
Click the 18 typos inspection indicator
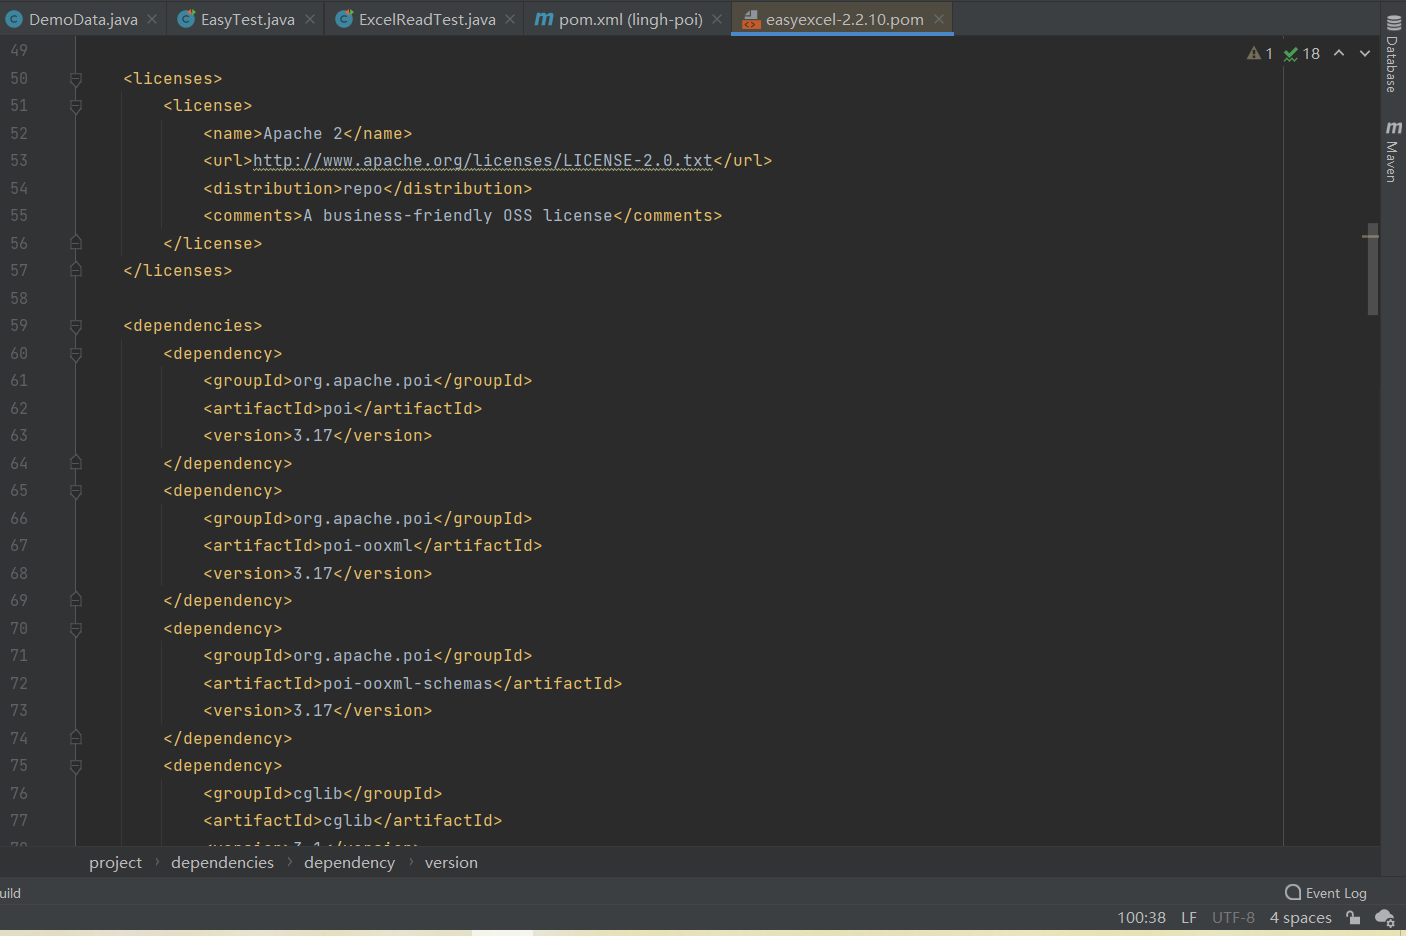click(1302, 53)
